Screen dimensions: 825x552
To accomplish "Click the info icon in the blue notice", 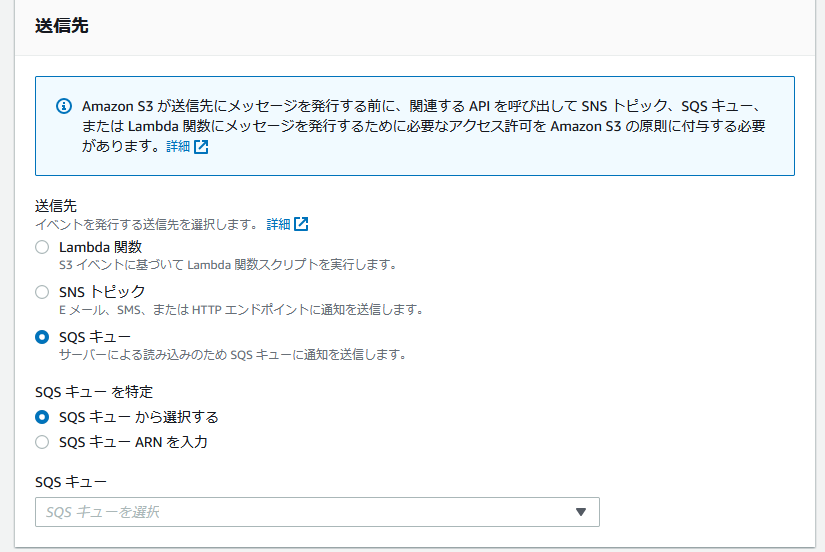I will (x=64, y=106).
